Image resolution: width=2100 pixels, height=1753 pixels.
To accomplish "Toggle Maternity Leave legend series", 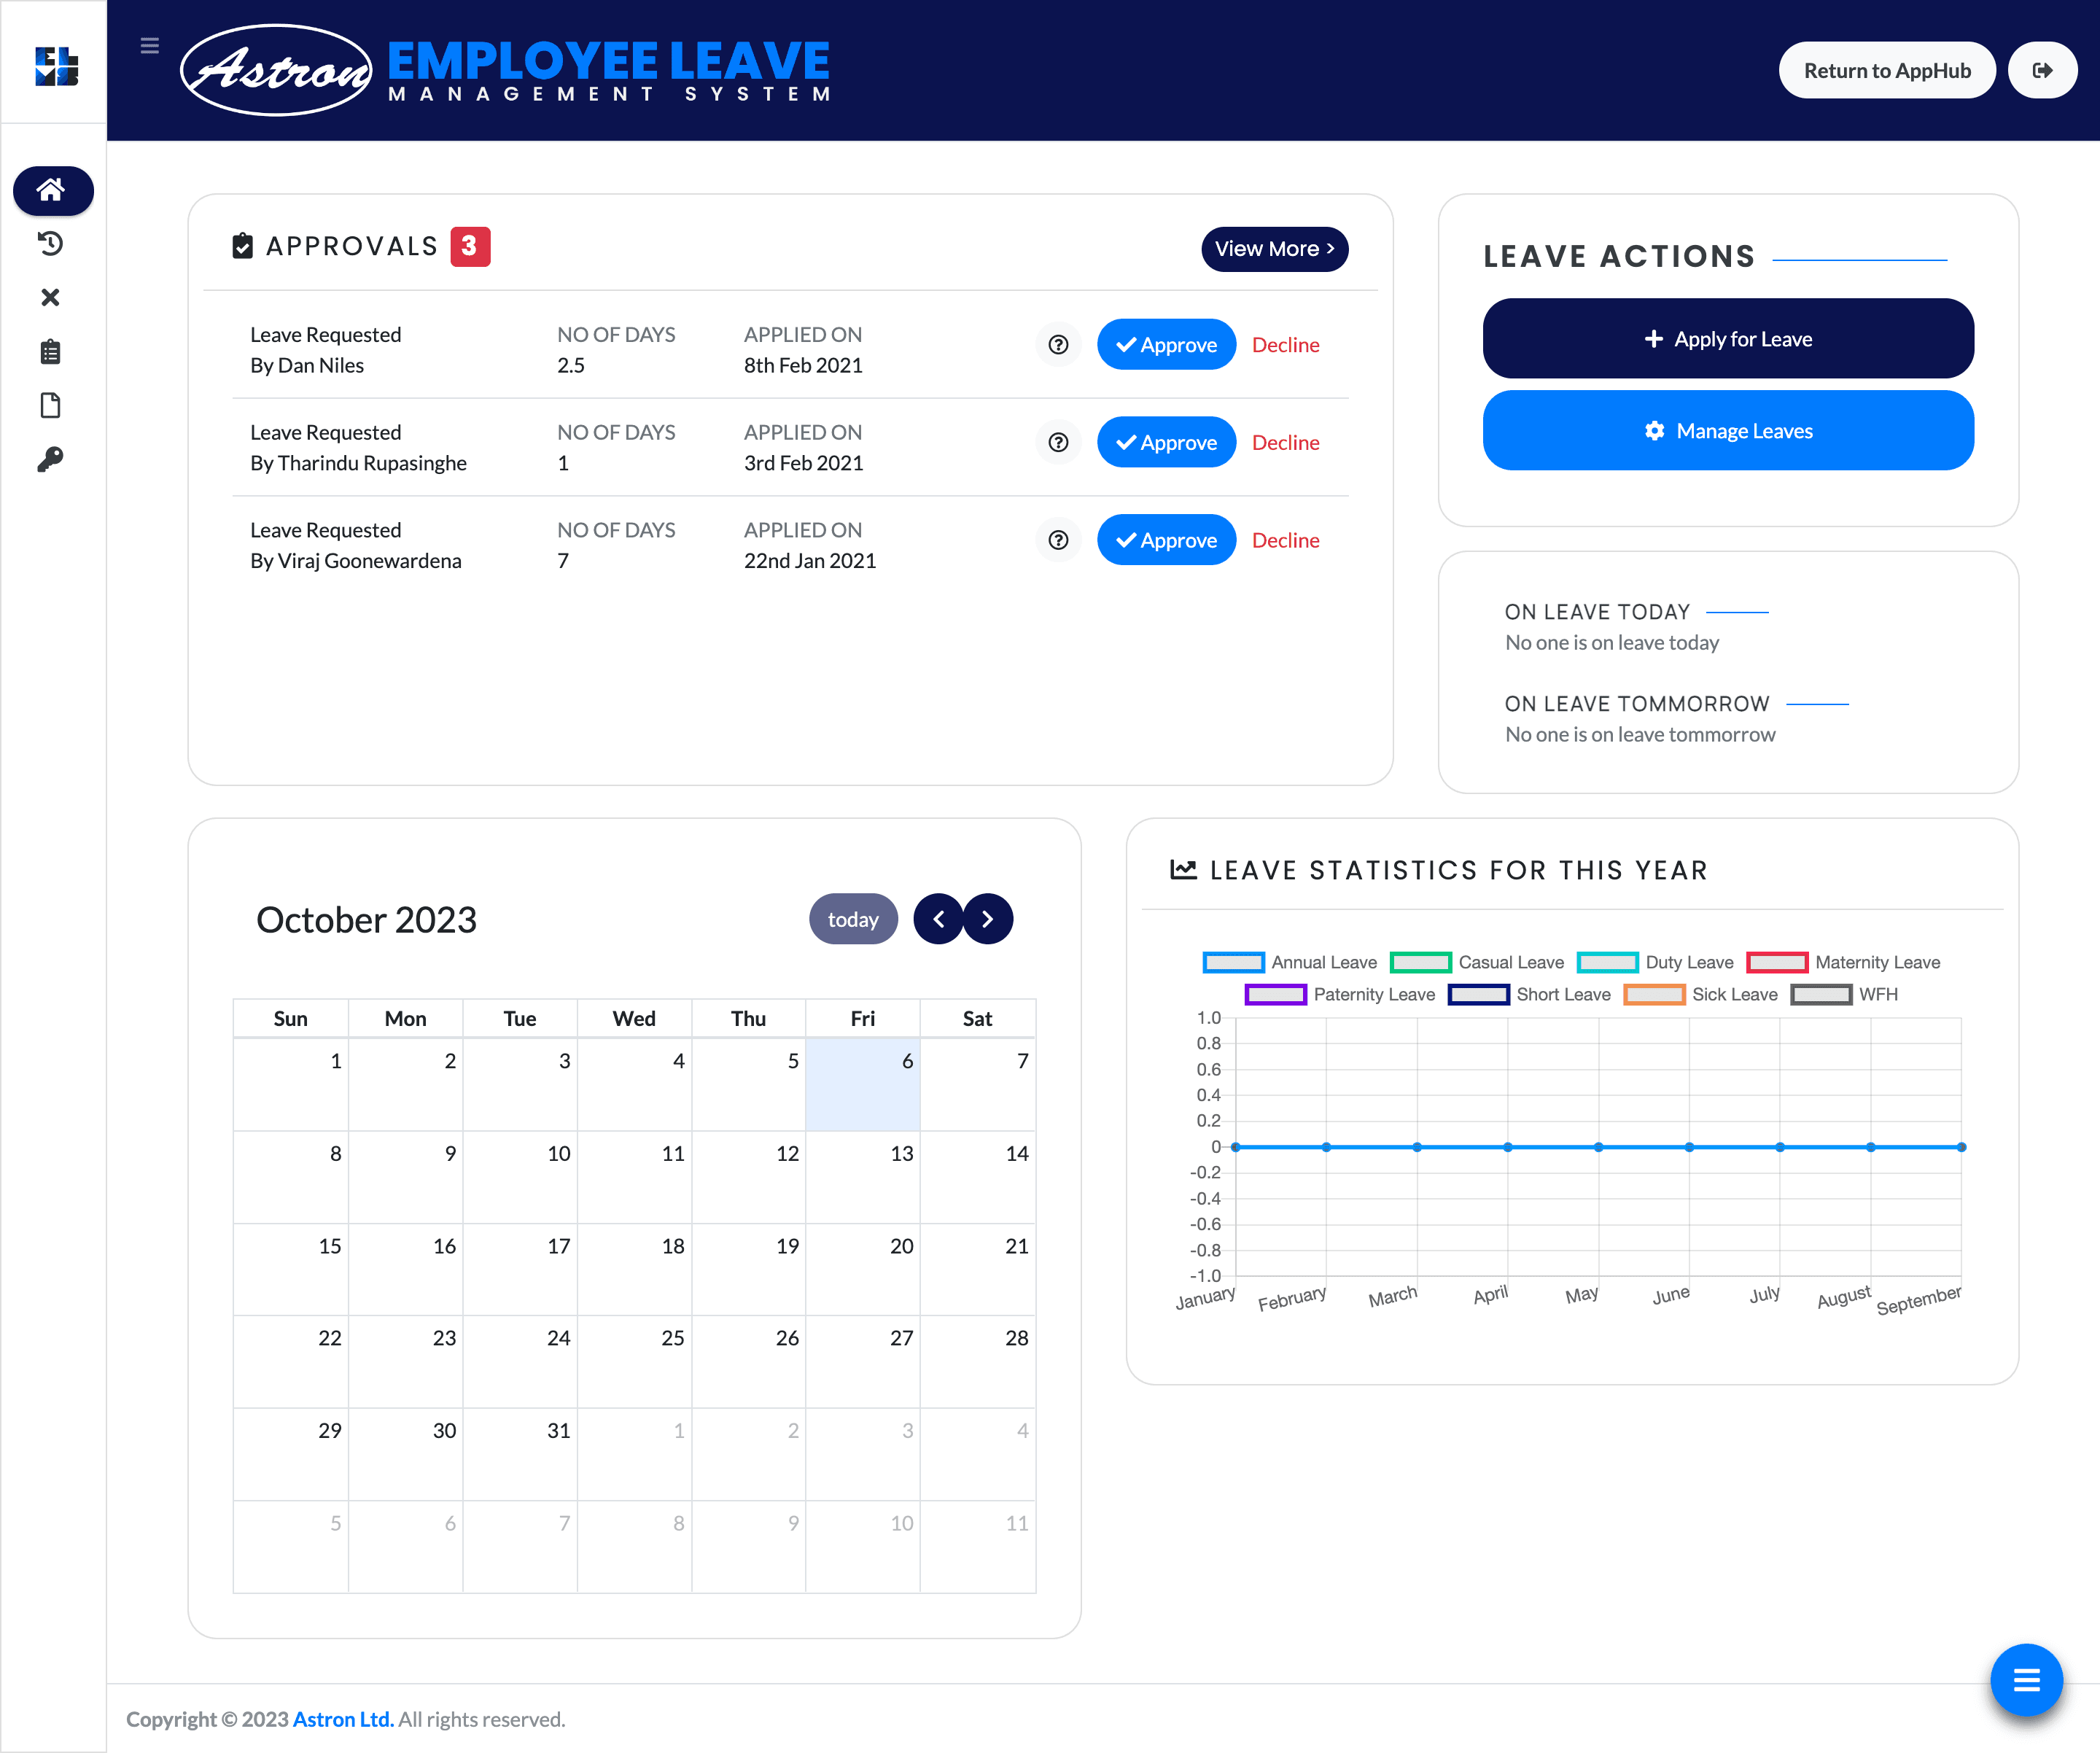I will pyautogui.click(x=1843, y=962).
